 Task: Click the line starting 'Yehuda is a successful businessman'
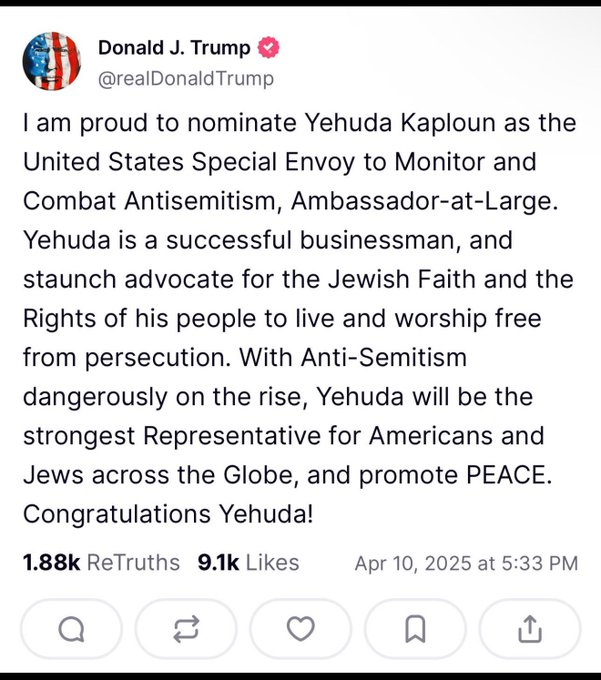(268, 240)
